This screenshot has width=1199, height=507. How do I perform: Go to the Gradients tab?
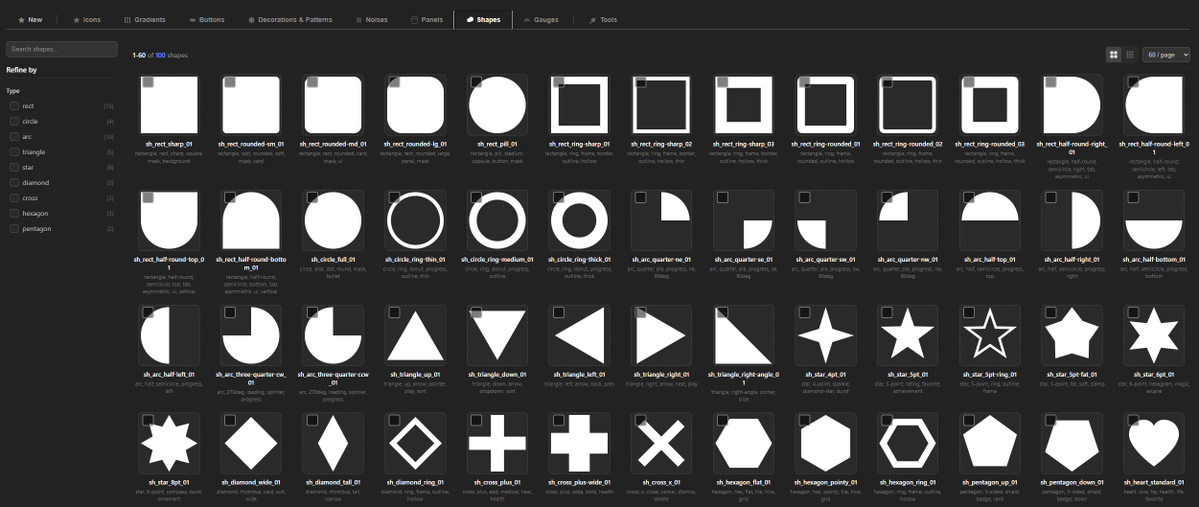[145, 20]
